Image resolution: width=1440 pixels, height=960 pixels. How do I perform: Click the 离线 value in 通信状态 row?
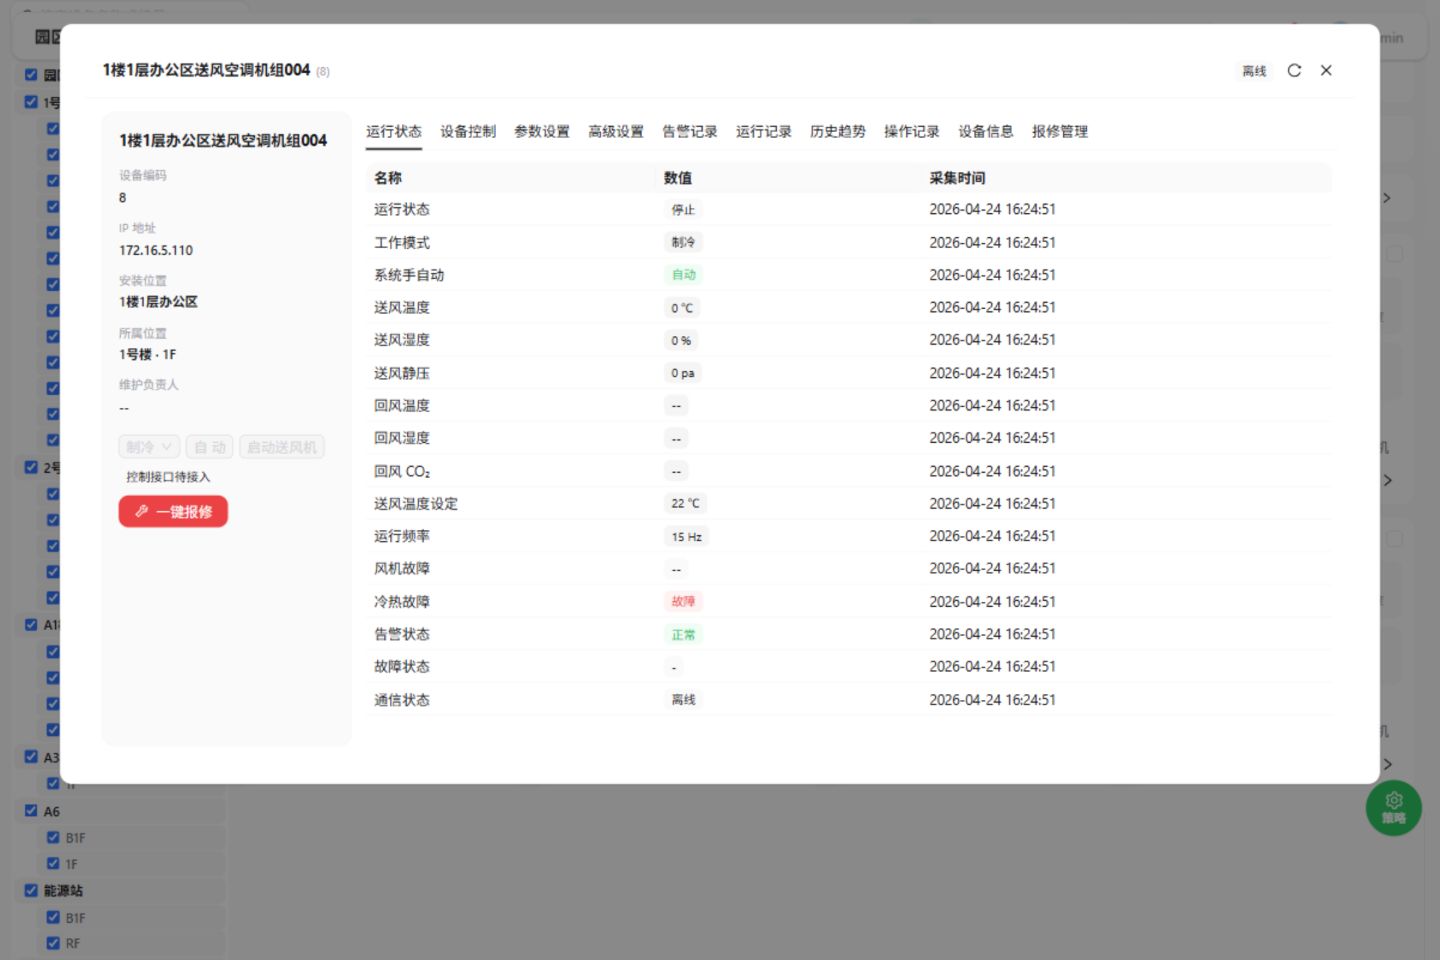click(x=683, y=700)
